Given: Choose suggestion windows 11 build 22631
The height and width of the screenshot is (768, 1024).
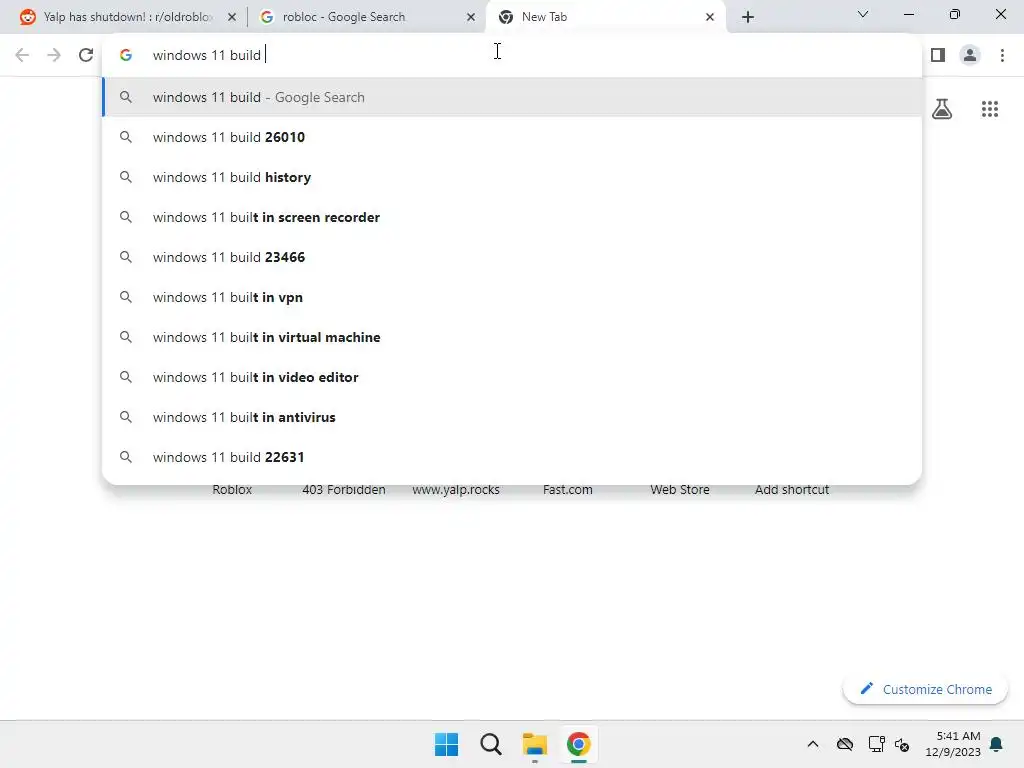Looking at the screenshot, I should pyautogui.click(x=512, y=457).
